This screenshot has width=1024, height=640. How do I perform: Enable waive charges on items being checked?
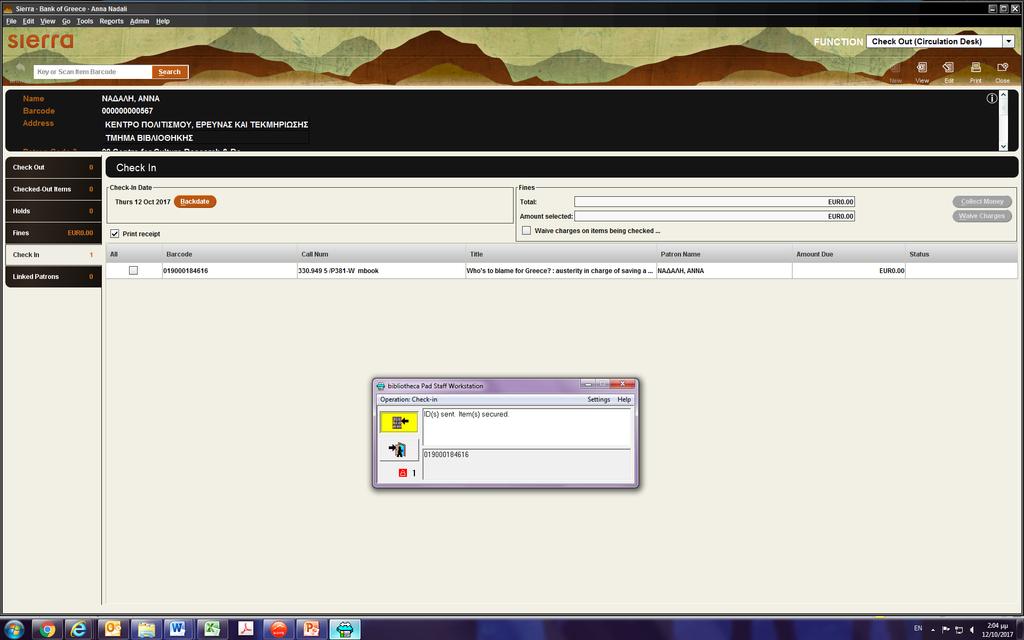(526, 231)
